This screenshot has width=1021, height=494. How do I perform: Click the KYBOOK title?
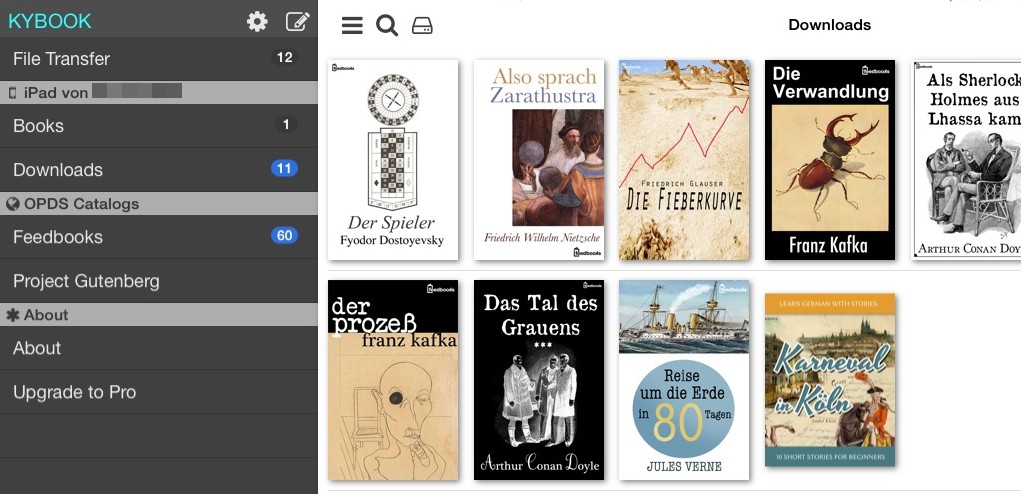49,21
